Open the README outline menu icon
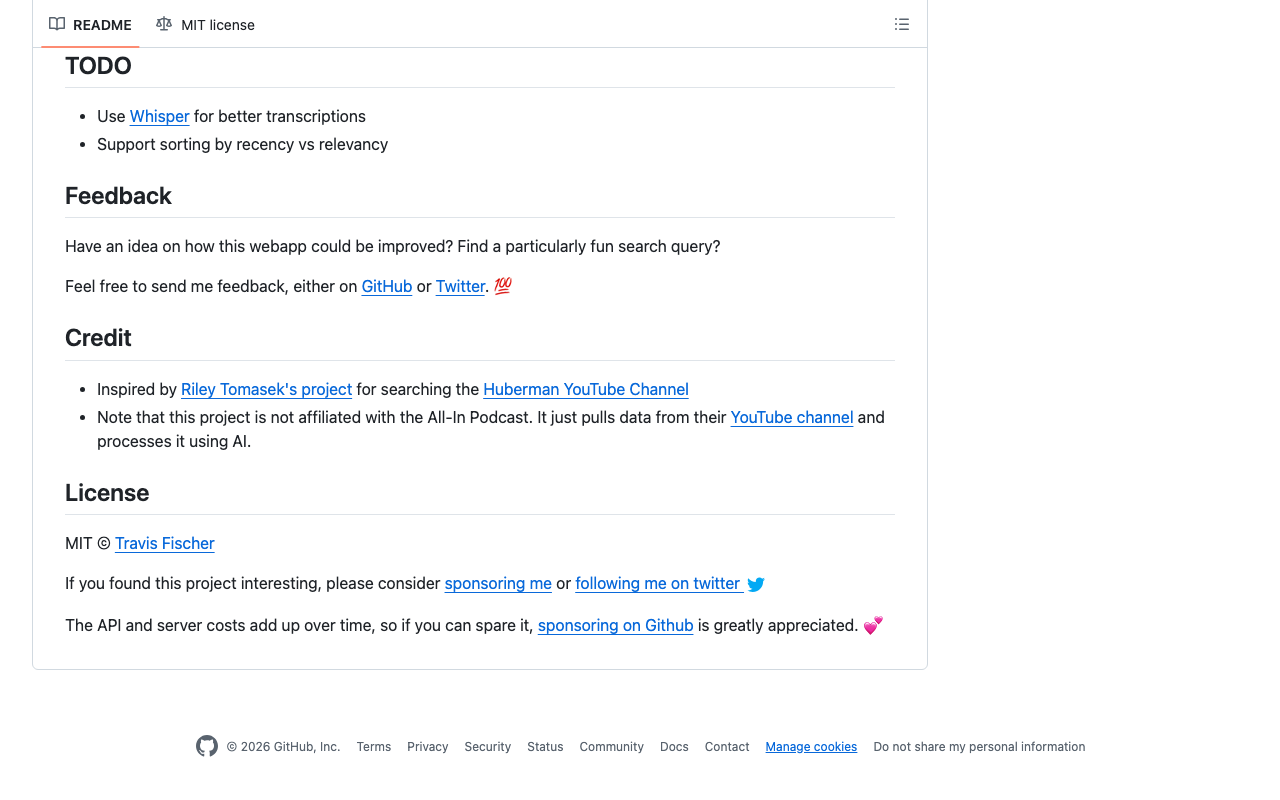1280x800 pixels. coord(902,25)
